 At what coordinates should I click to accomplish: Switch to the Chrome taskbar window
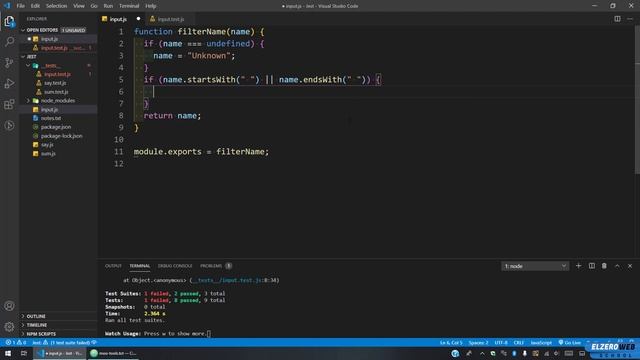click(113, 353)
